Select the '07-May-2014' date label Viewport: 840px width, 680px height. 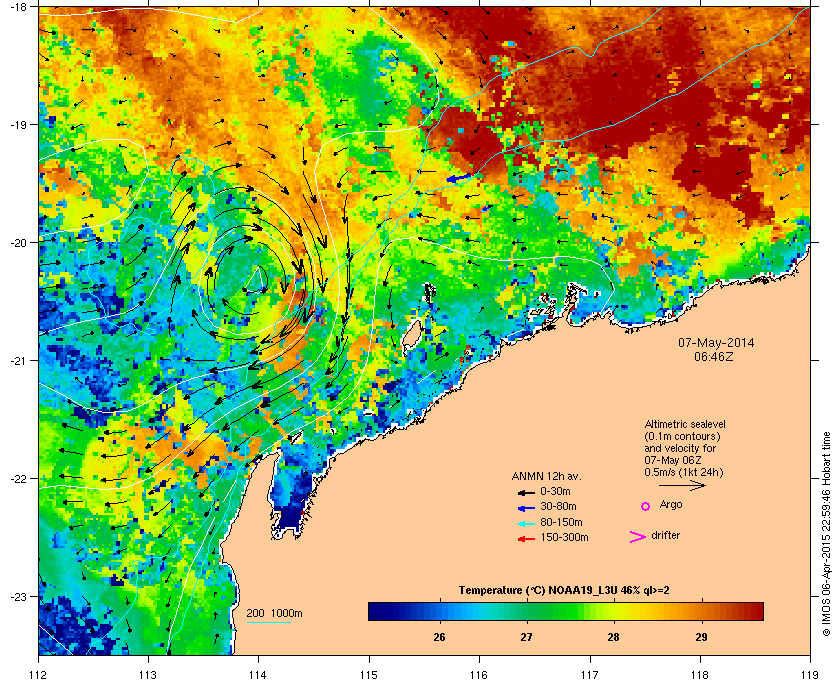pyautogui.click(x=716, y=343)
